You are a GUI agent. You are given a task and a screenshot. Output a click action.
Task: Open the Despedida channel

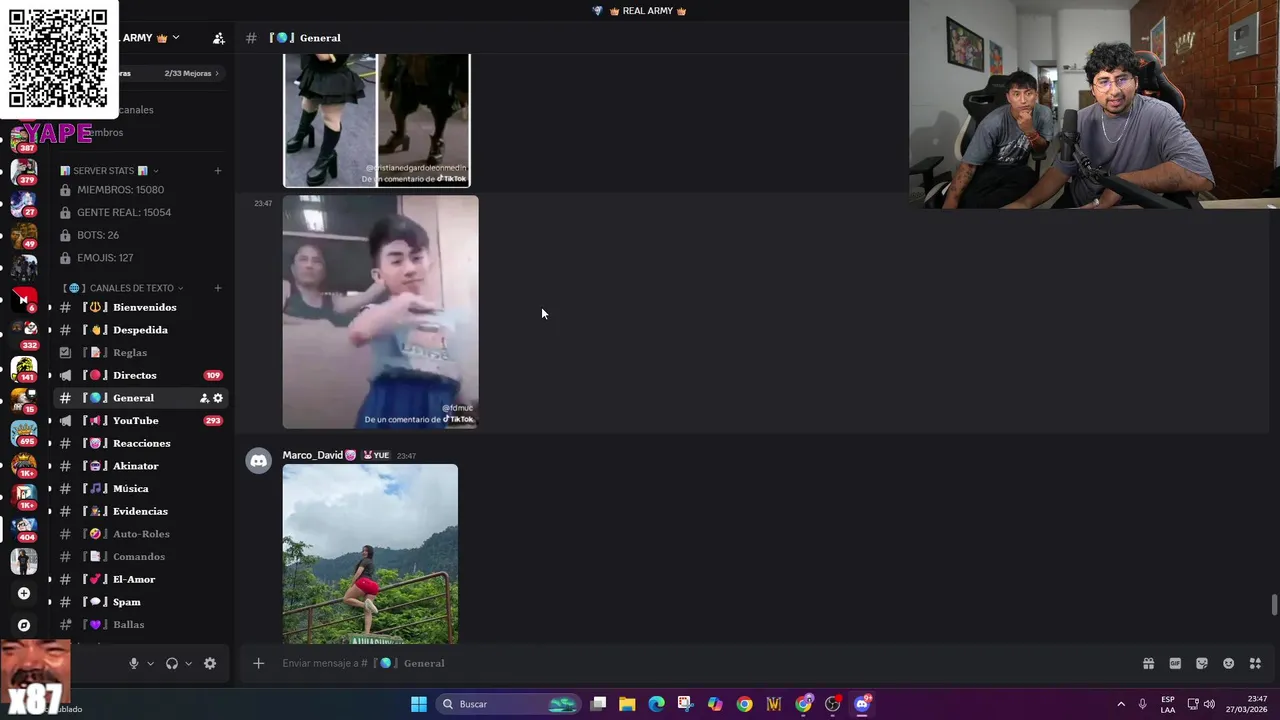coord(140,330)
